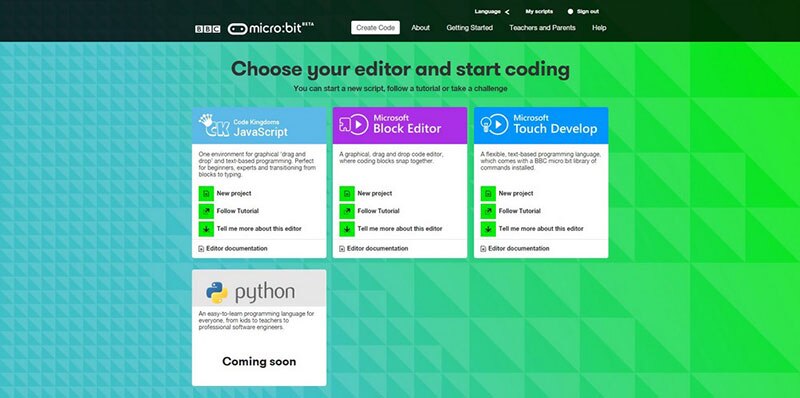Open Editor documentation for Block Editor
The image size is (800, 398).
(378, 248)
